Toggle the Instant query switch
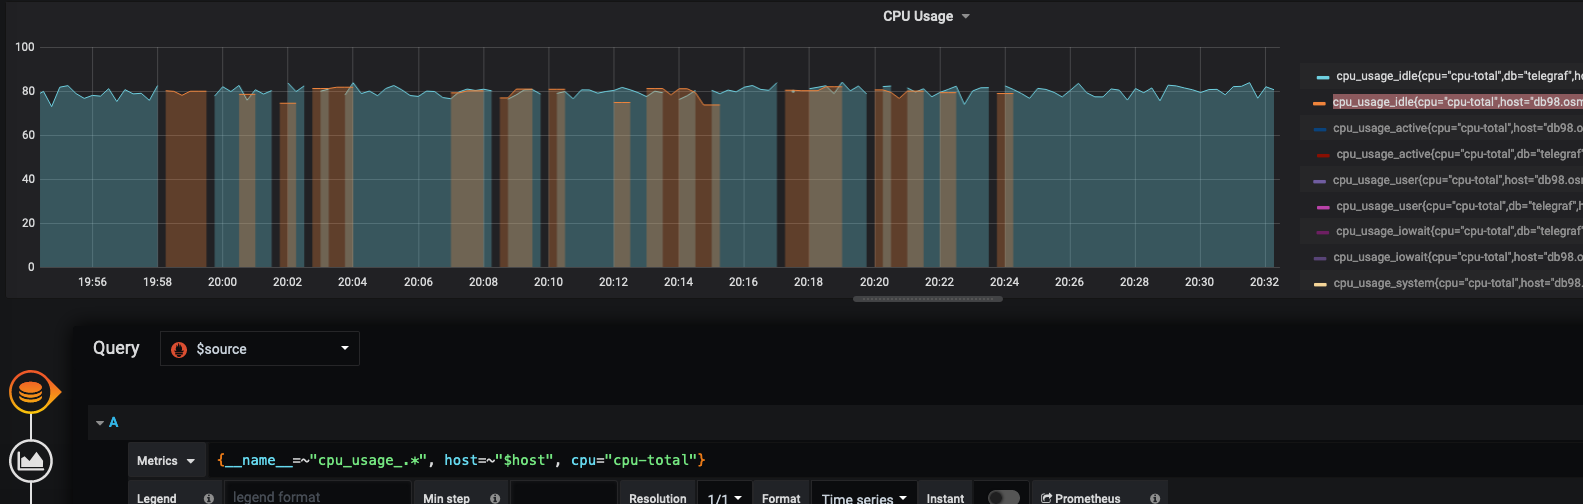 pyautogui.click(x=1003, y=497)
